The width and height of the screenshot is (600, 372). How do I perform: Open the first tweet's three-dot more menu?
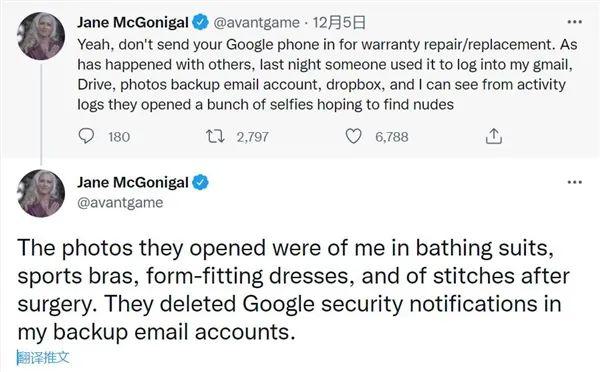(x=574, y=22)
